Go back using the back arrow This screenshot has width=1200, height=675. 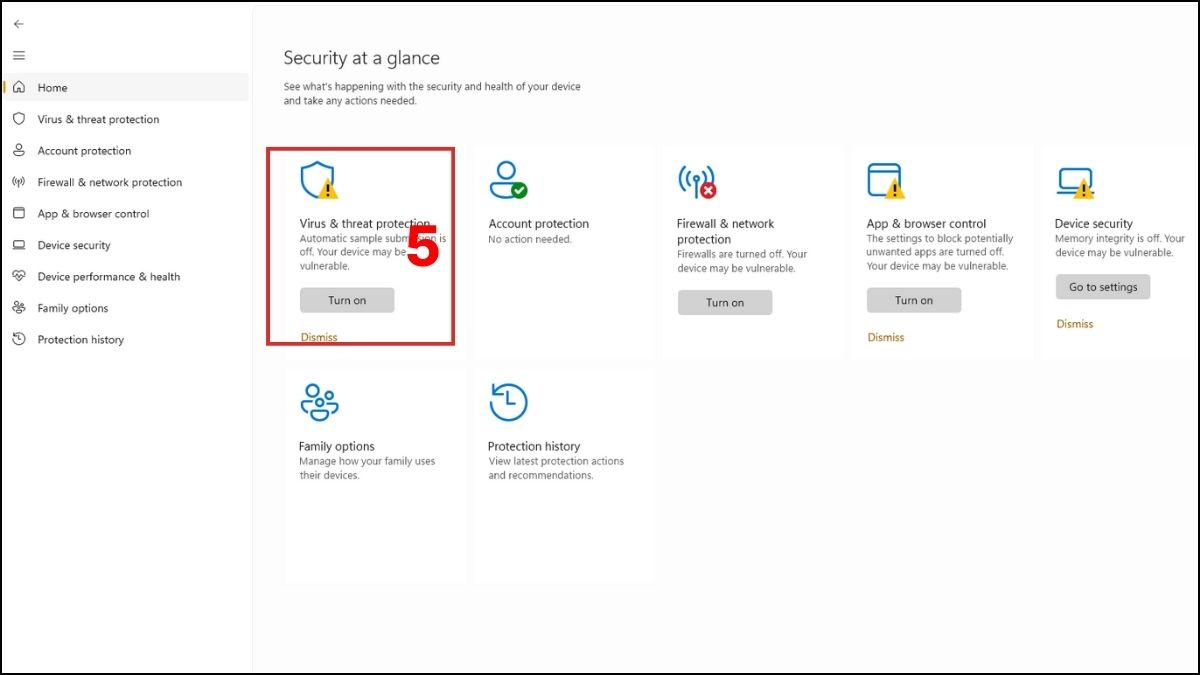coord(19,24)
